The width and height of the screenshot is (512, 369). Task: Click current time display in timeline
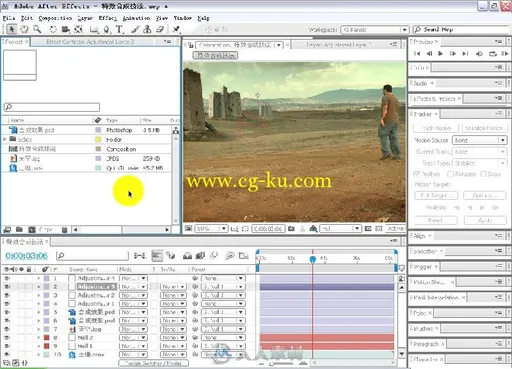[x=26, y=256]
